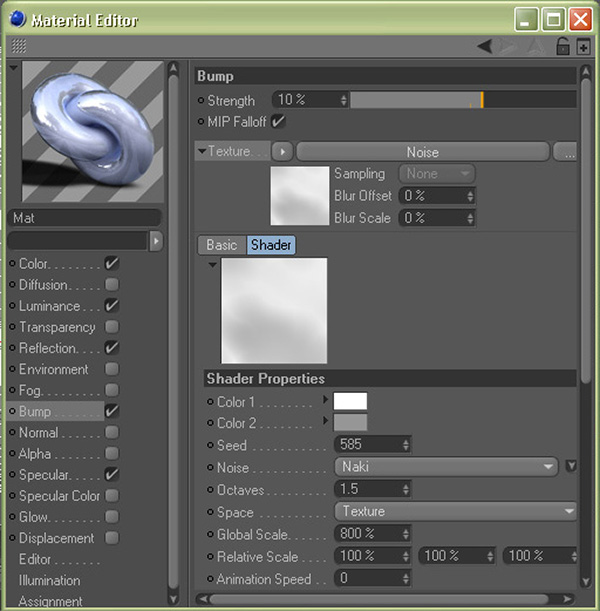Click the arrow icon right of Naki dropdown
This screenshot has width=600, height=611.
tap(571, 466)
